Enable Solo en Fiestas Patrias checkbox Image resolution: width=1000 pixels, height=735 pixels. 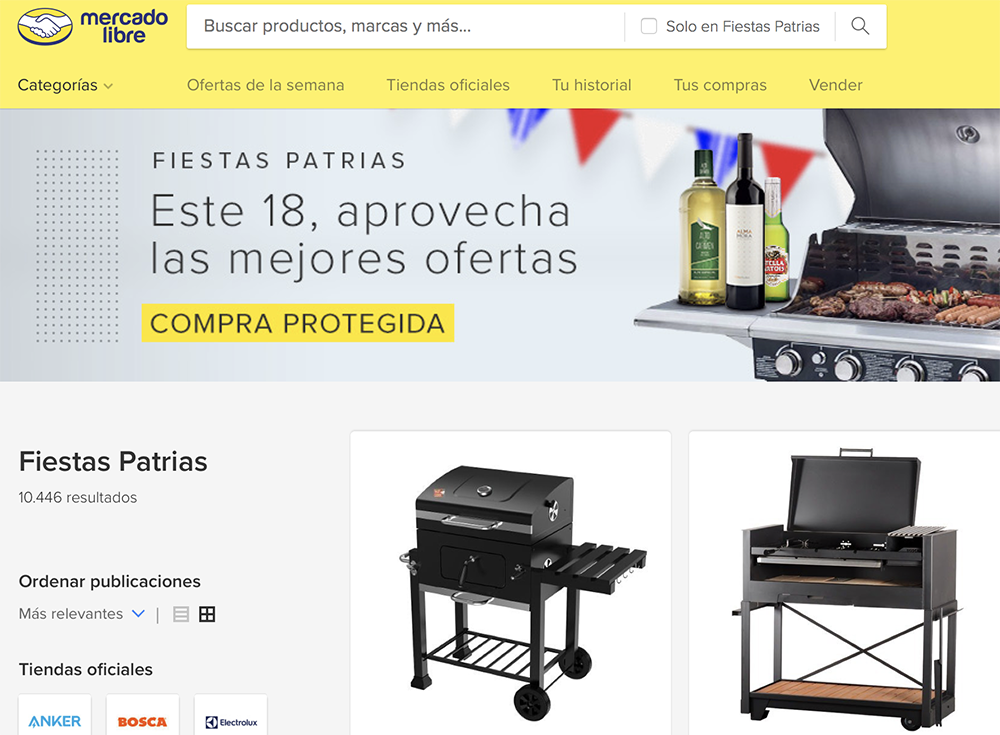649,26
